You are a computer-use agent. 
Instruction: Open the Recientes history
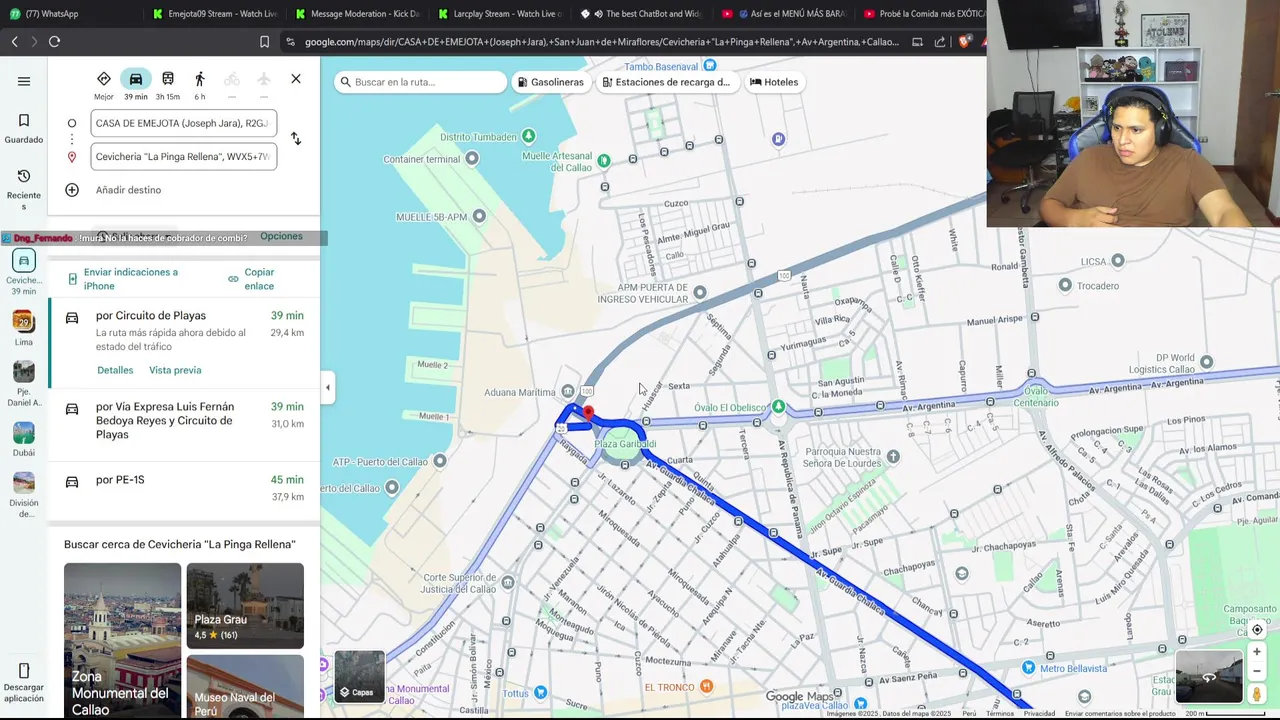(x=24, y=189)
